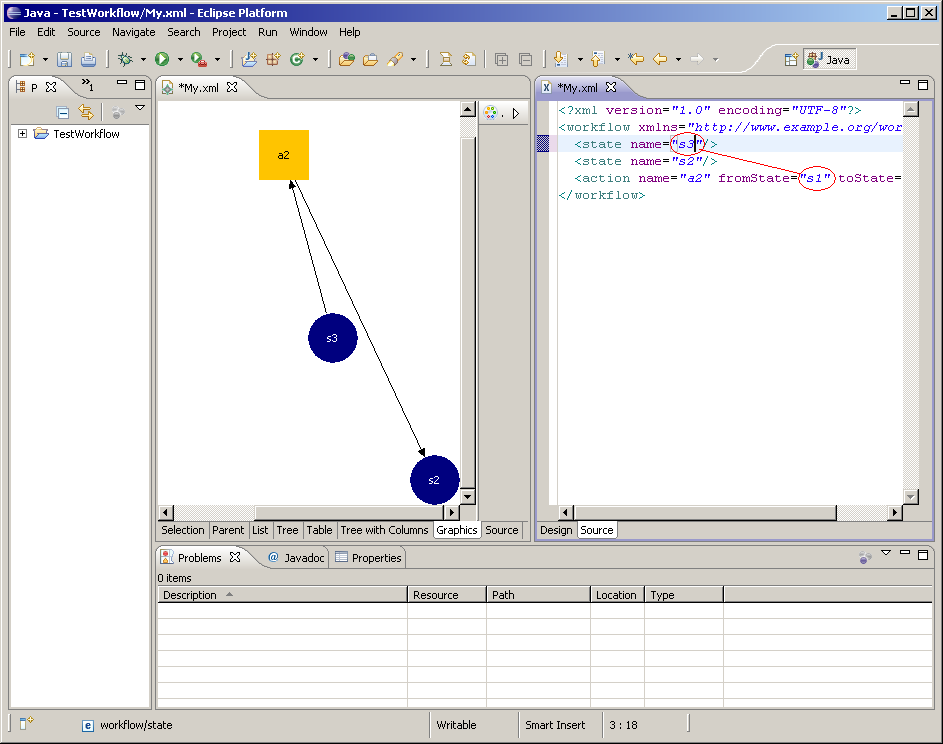
Task: Open the Navigate menu
Action: tap(133, 32)
